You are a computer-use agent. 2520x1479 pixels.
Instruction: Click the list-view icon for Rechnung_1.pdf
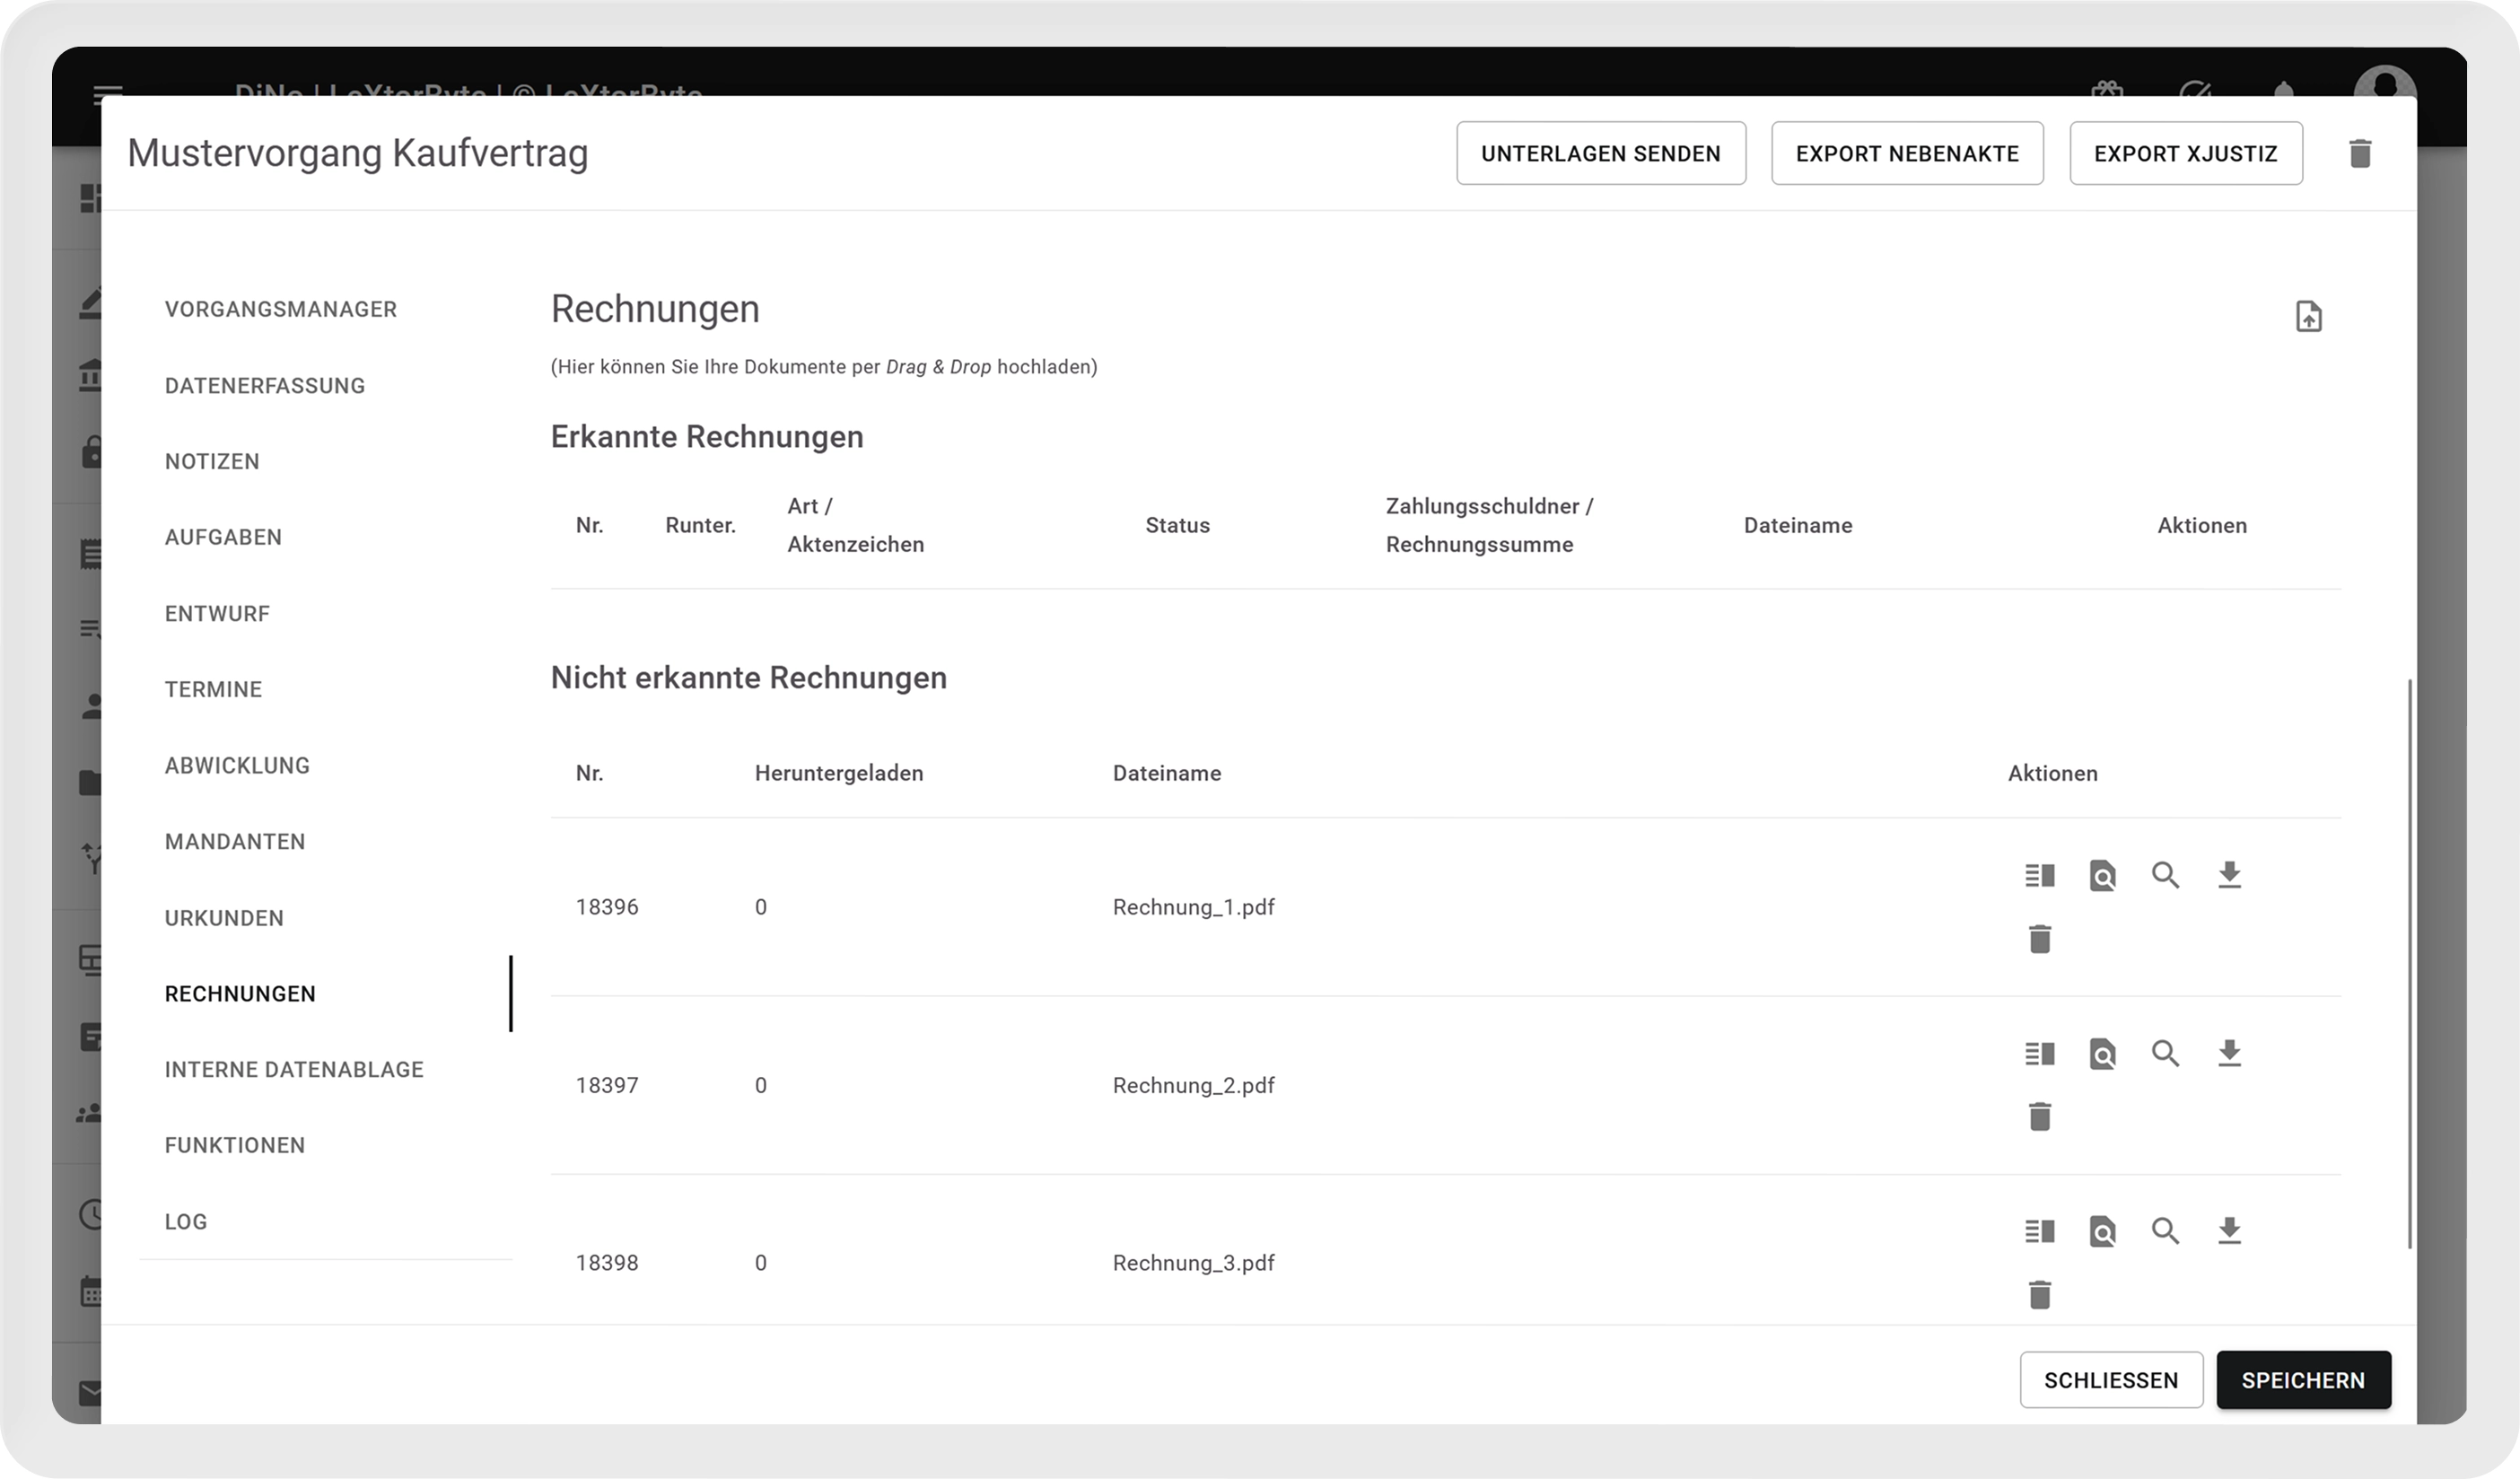tap(2039, 875)
